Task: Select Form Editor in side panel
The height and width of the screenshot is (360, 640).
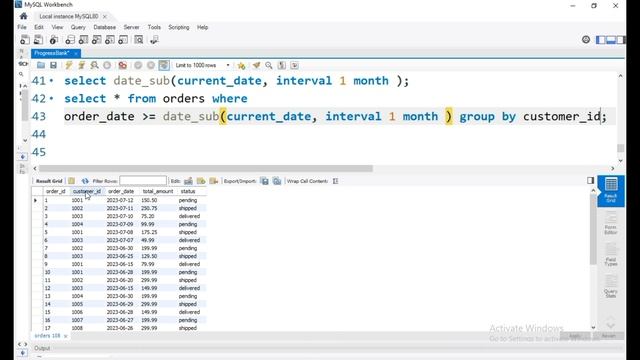Action: tap(611, 223)
